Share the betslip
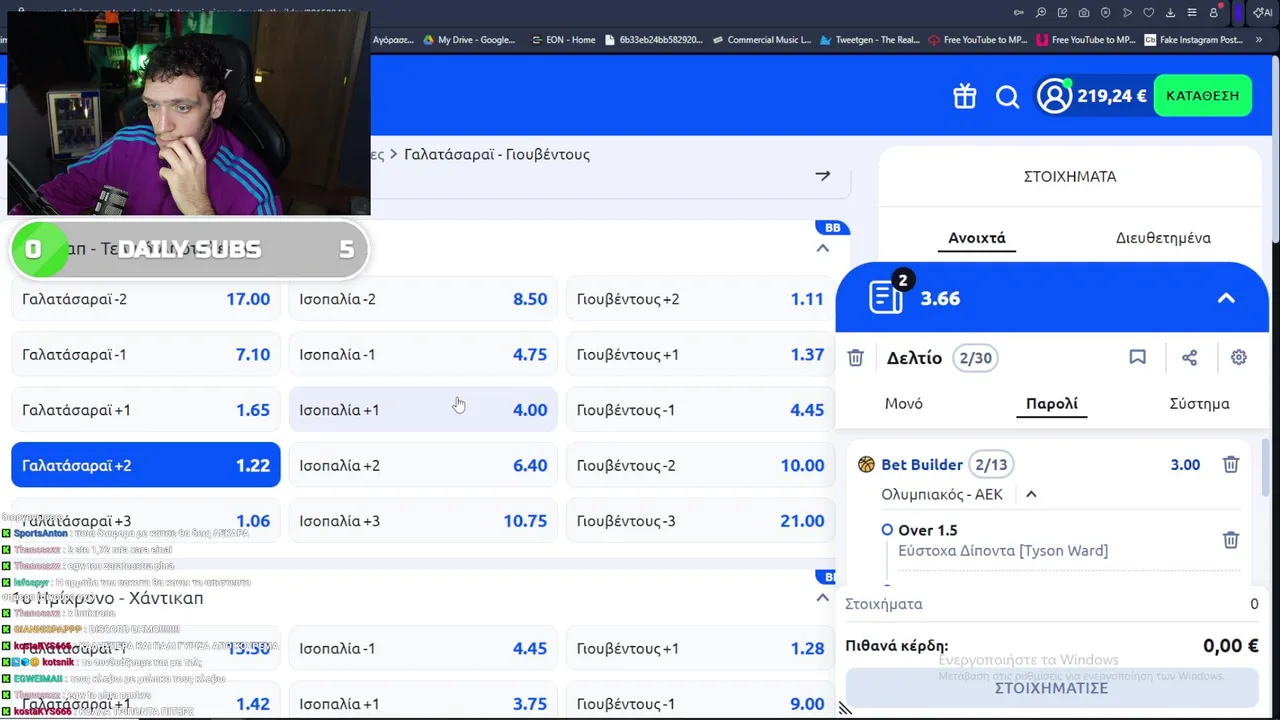 click(1189, 357)
